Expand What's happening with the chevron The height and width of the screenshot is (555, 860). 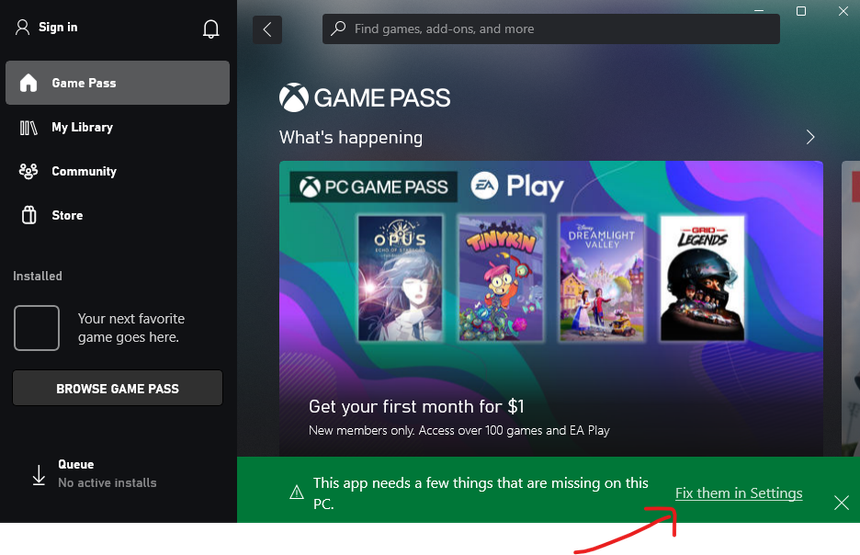tap(810, 137)
